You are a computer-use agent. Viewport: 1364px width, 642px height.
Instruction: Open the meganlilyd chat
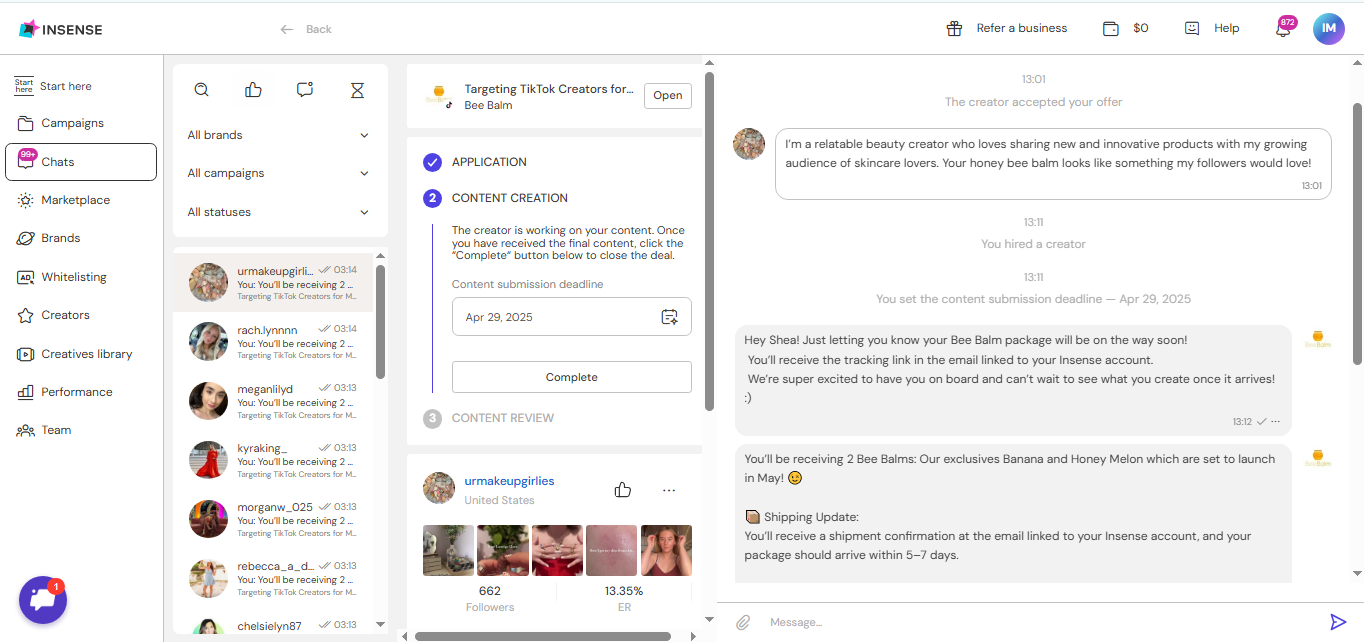point(273,400)
